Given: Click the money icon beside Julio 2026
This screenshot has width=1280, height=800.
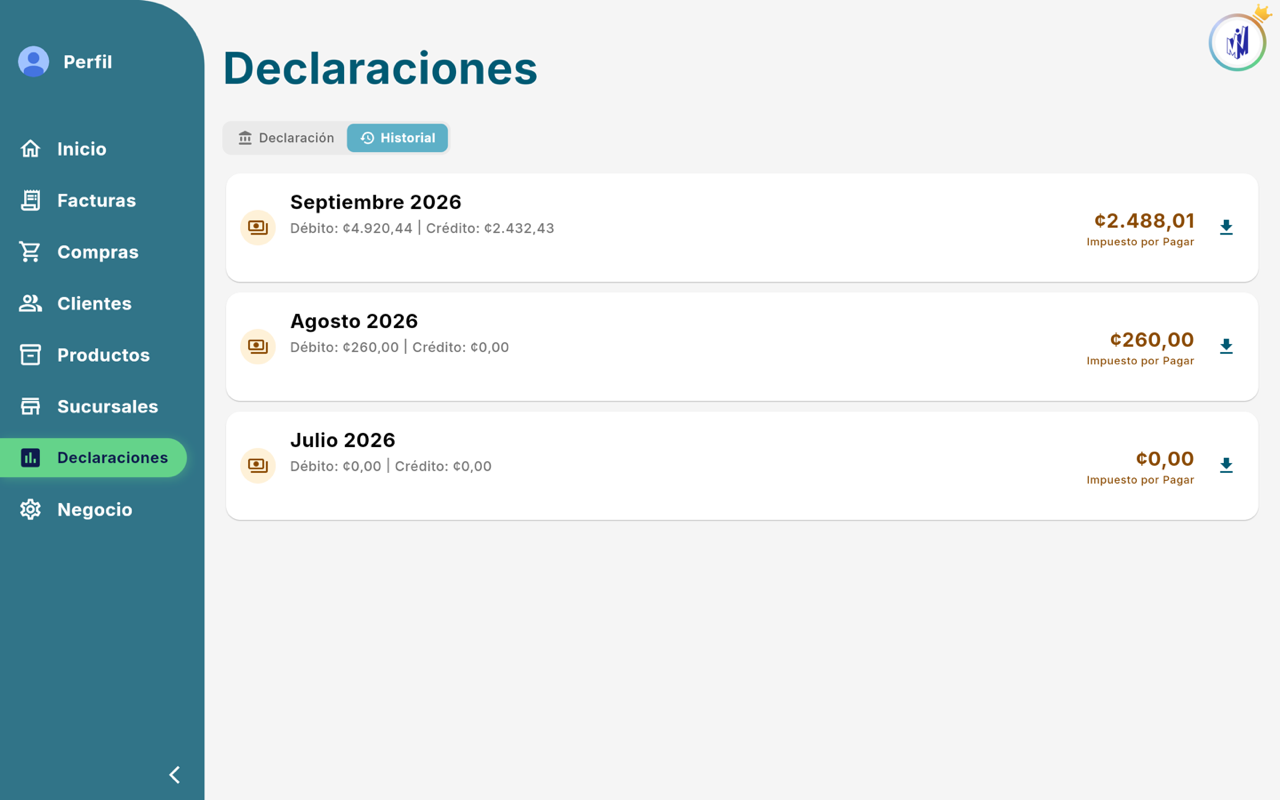Looking at the screenshot, I should point(258,465).
